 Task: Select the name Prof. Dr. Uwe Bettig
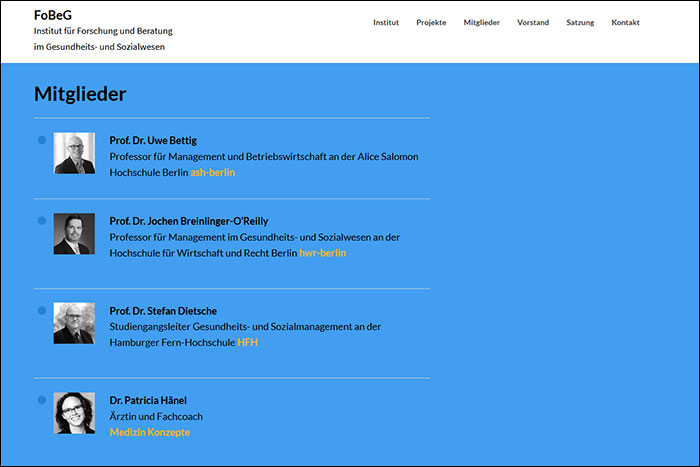point(153,141)
